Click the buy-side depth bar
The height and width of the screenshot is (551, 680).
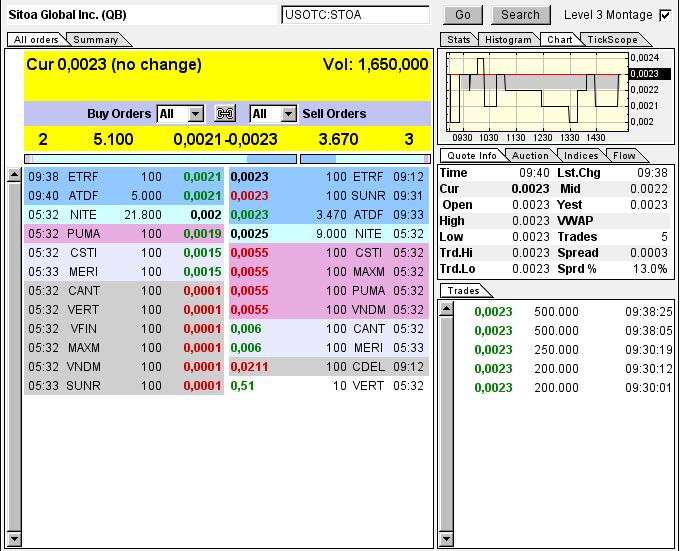point(160,158)
